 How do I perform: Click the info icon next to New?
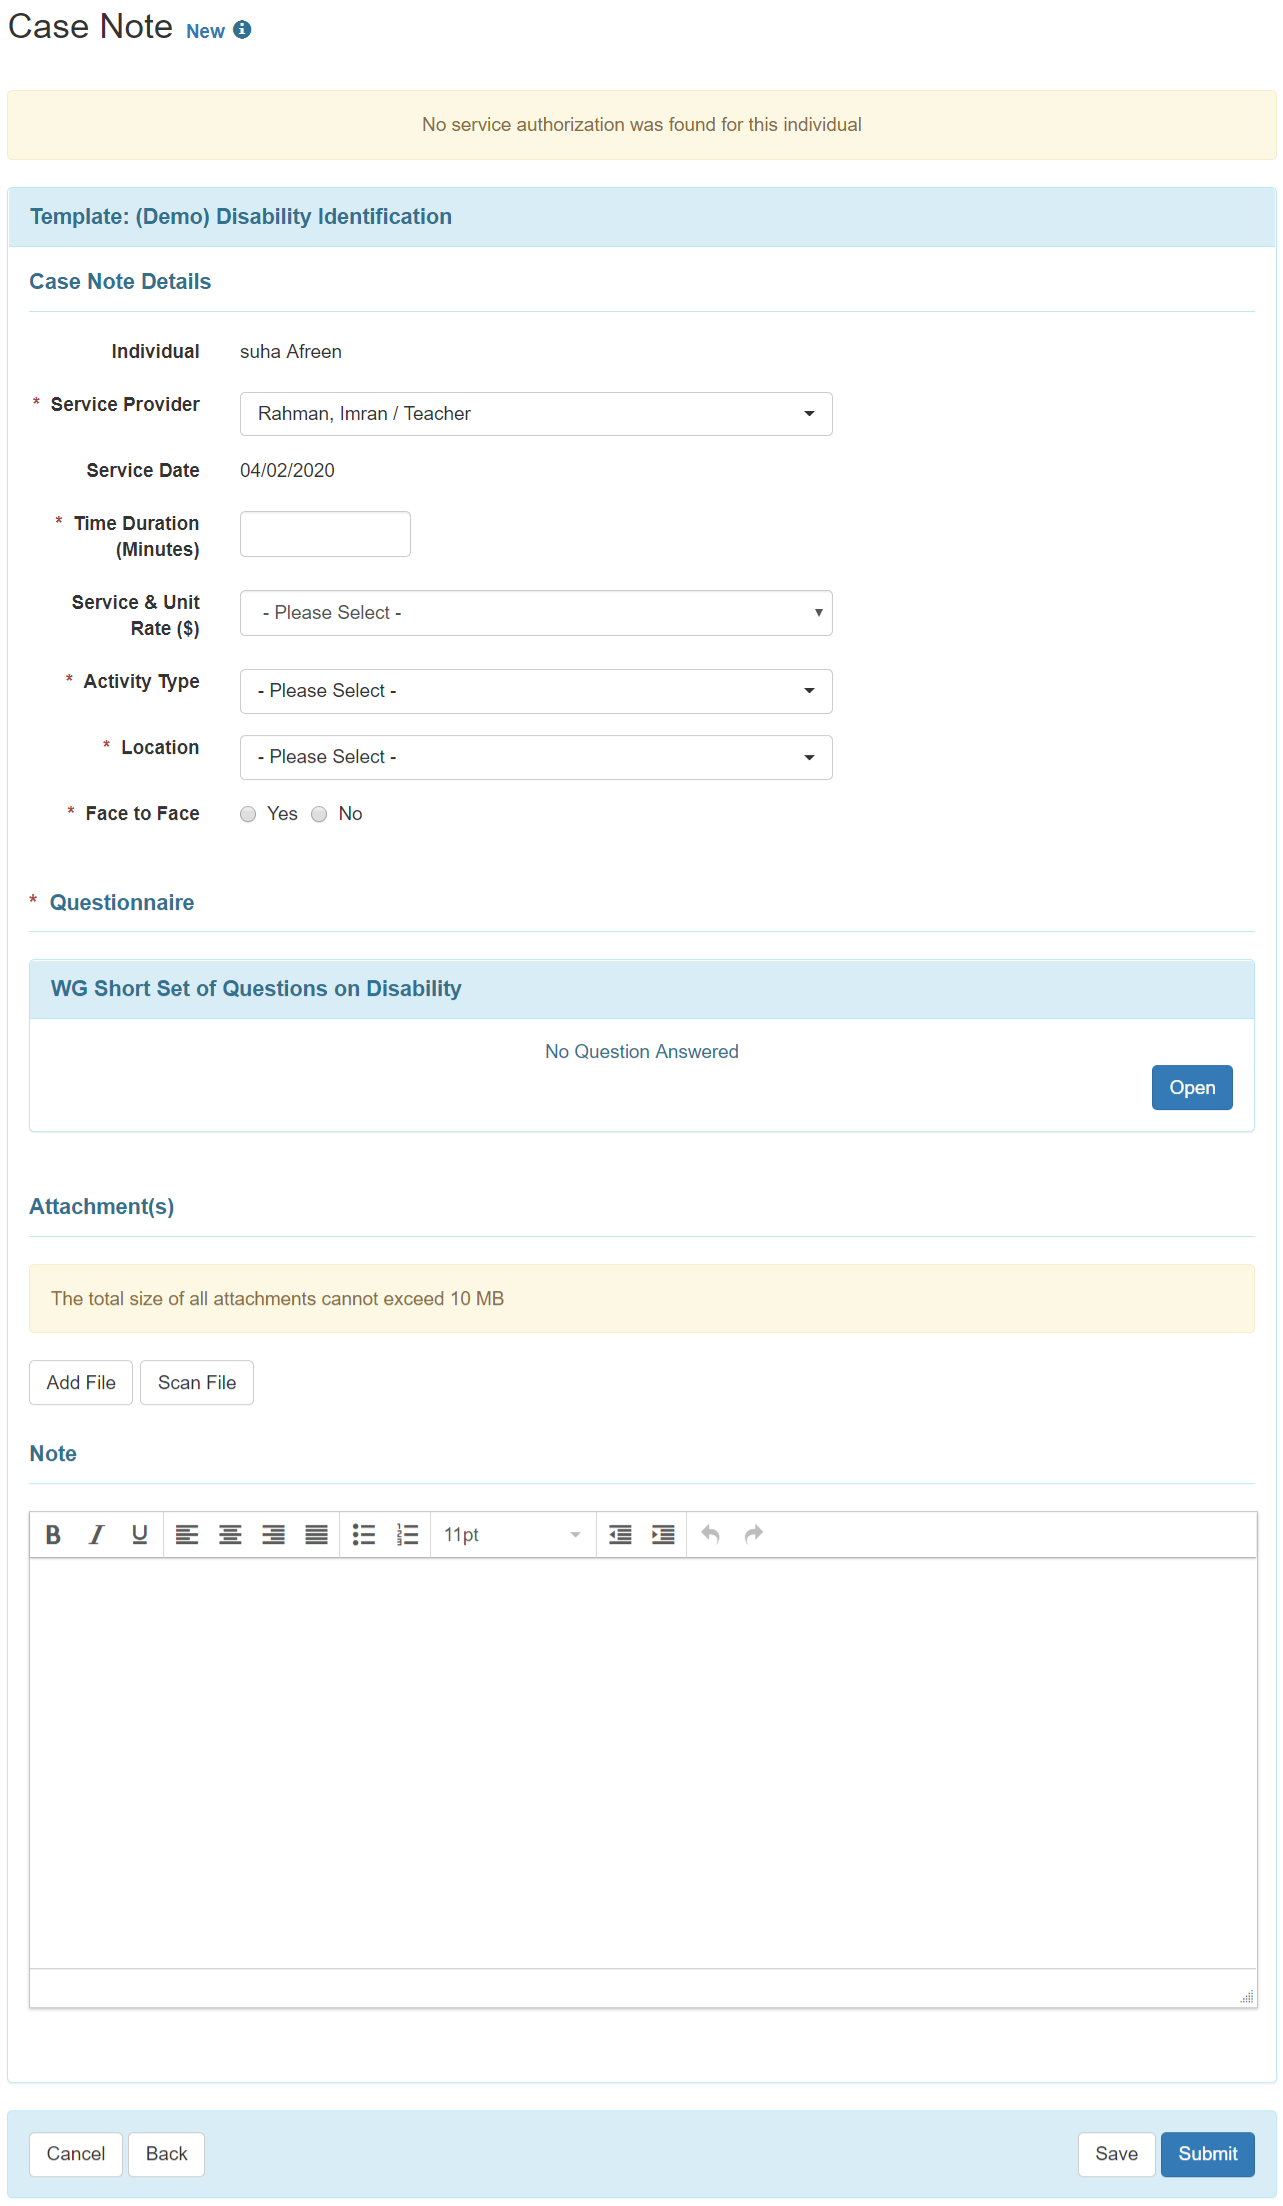pyautogui.click(x=242, y=30)
